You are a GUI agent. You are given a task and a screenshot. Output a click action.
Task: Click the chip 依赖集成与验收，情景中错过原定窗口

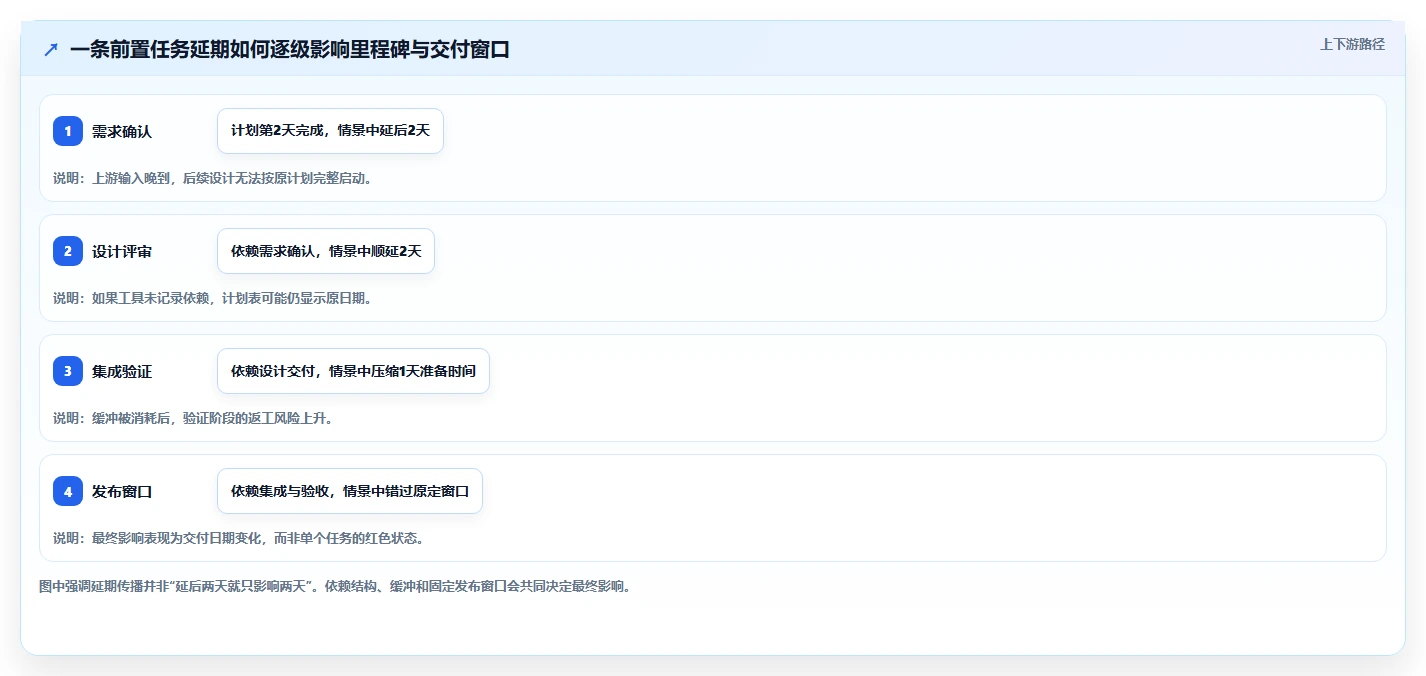[x=350, y=491]
